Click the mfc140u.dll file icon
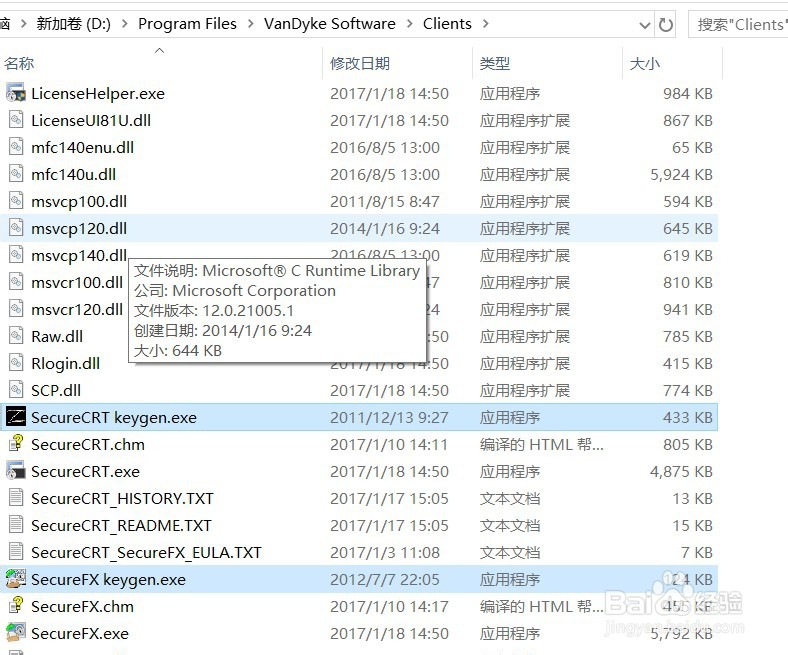The image size is (788, 655). 16,174
